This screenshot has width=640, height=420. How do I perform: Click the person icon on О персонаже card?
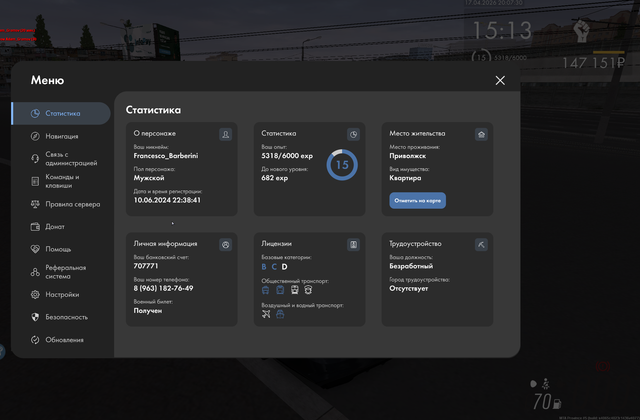click(225, 134)
